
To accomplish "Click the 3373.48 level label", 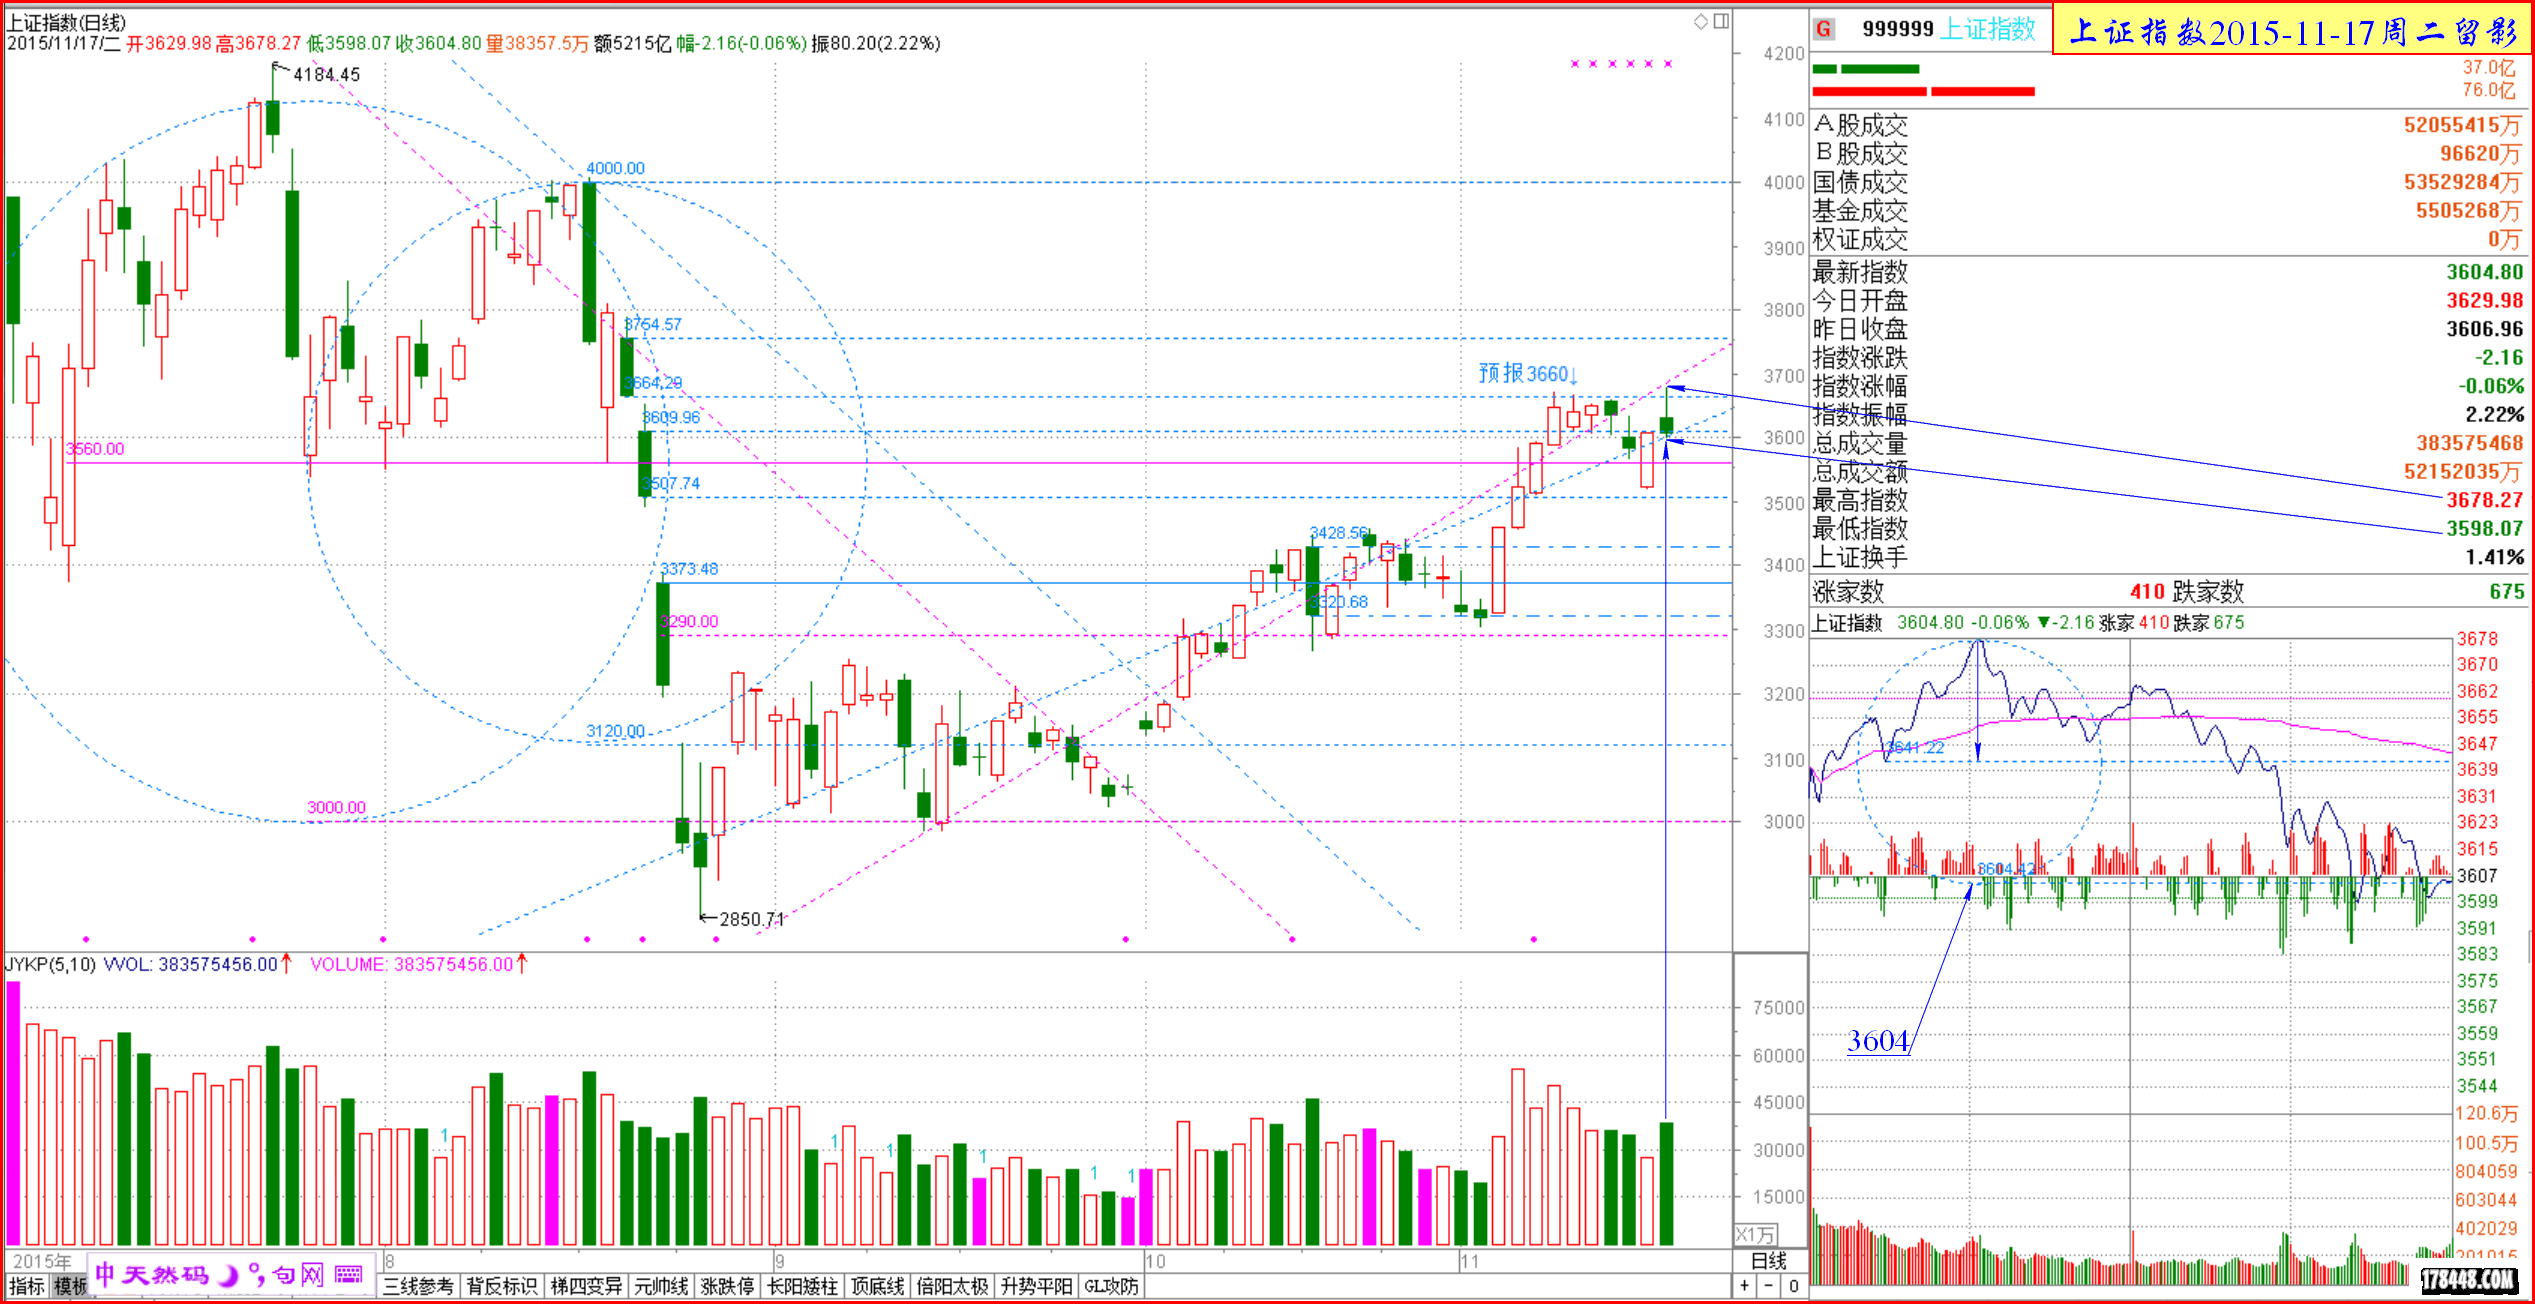I will click(689, 569).
